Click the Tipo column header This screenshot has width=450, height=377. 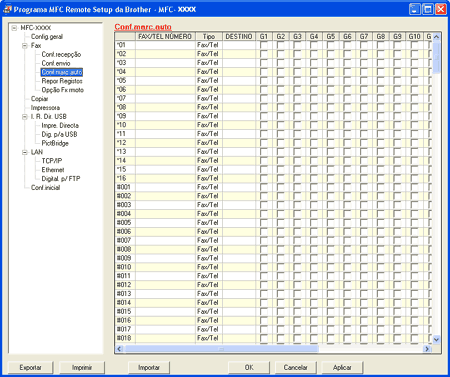pos(209,37)
